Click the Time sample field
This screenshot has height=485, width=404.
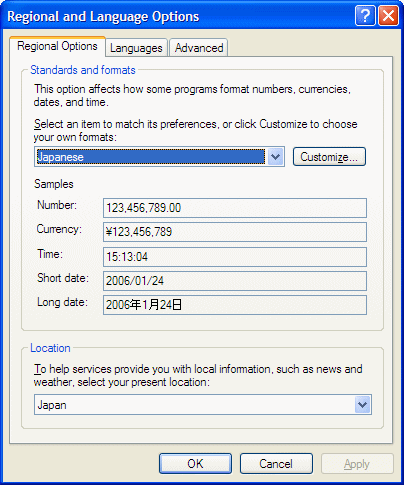235,257
